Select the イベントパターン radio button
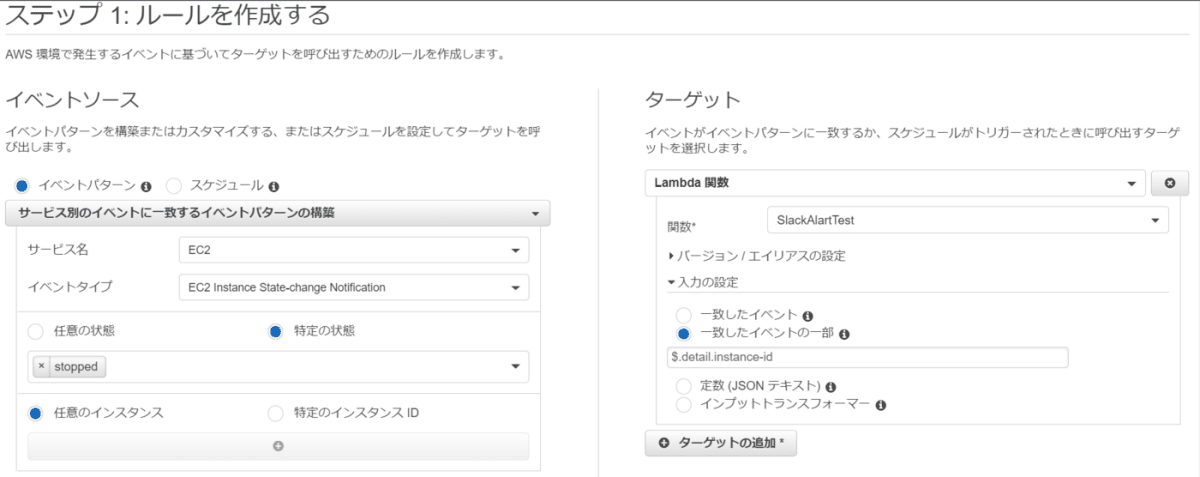 (x=22, y=185)
